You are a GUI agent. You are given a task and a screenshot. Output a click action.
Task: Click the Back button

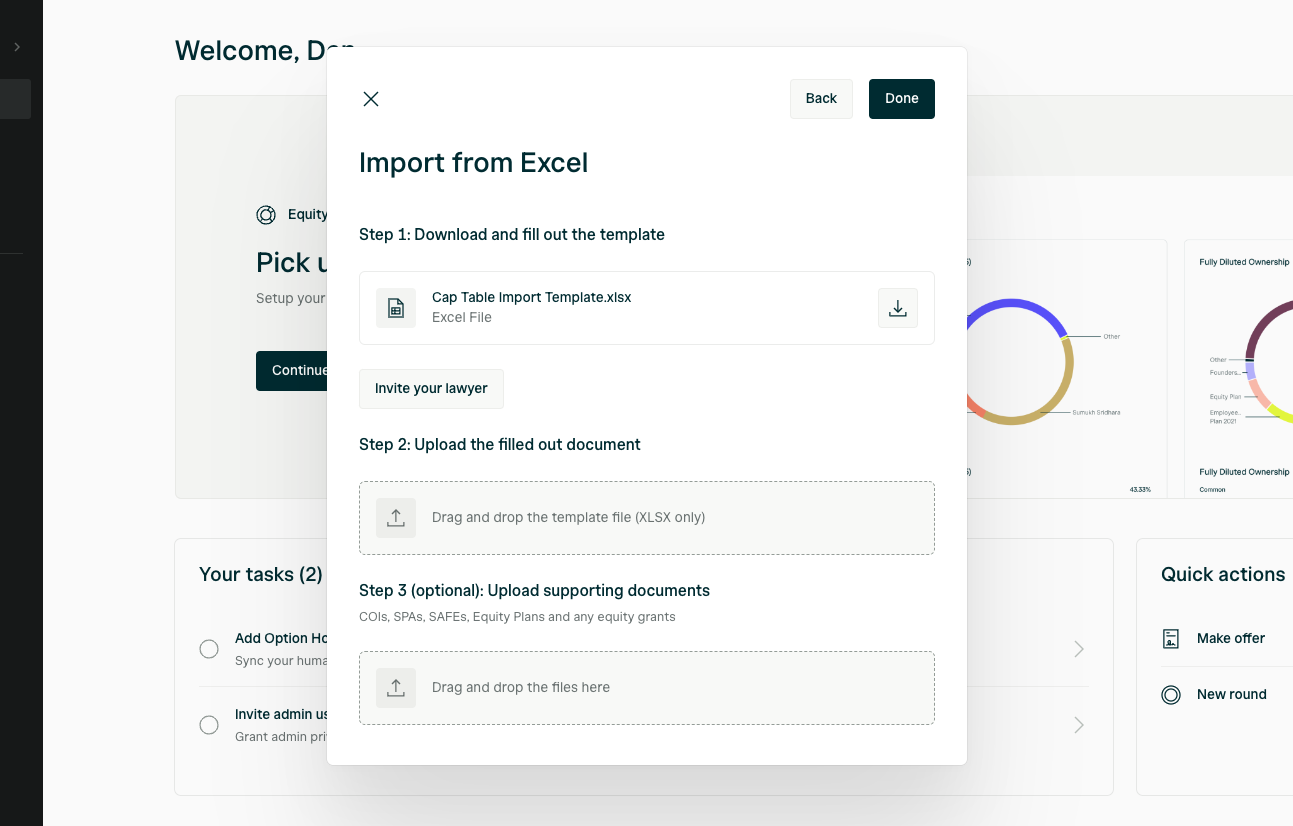pyautogui.click(x=821, y=99)
